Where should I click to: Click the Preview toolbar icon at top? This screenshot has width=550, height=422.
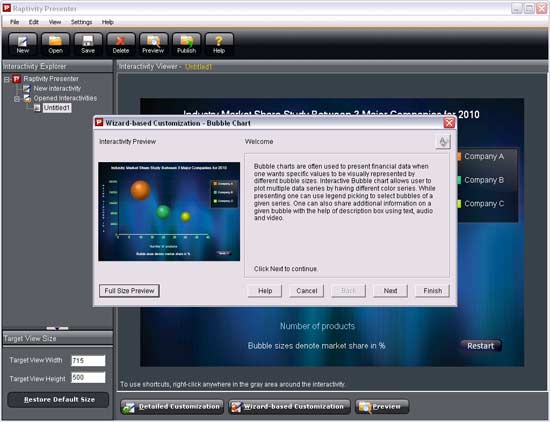153,44
